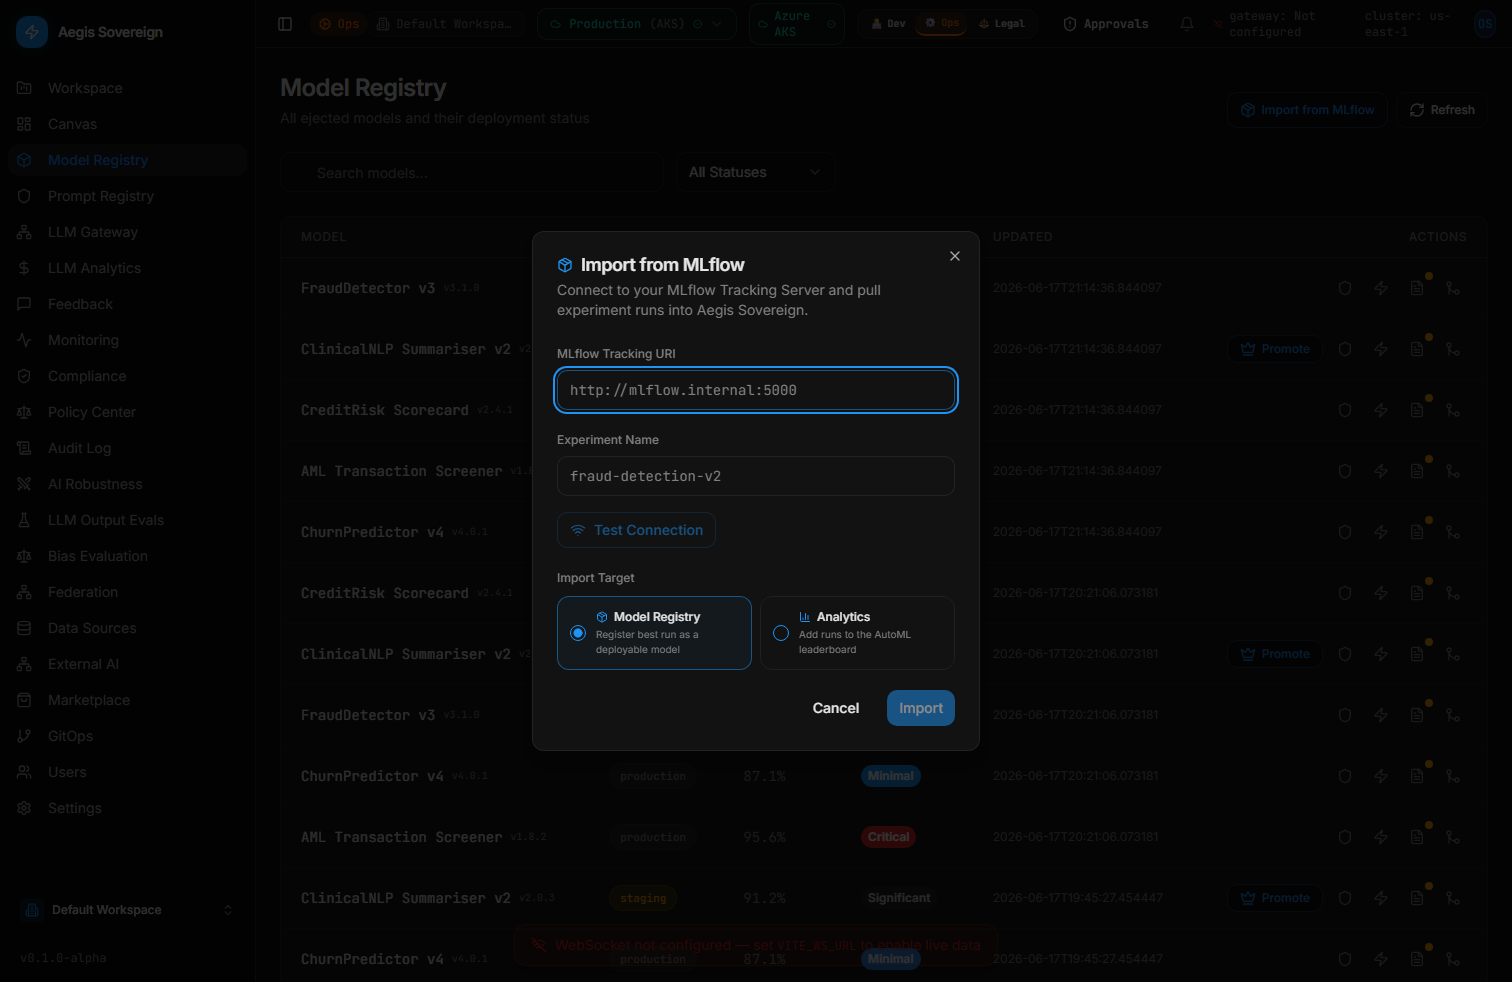The width and height of the screenshot is (1512, 982).
Task: Switch to the Legal role toggle
Action: coord(1001,24)
